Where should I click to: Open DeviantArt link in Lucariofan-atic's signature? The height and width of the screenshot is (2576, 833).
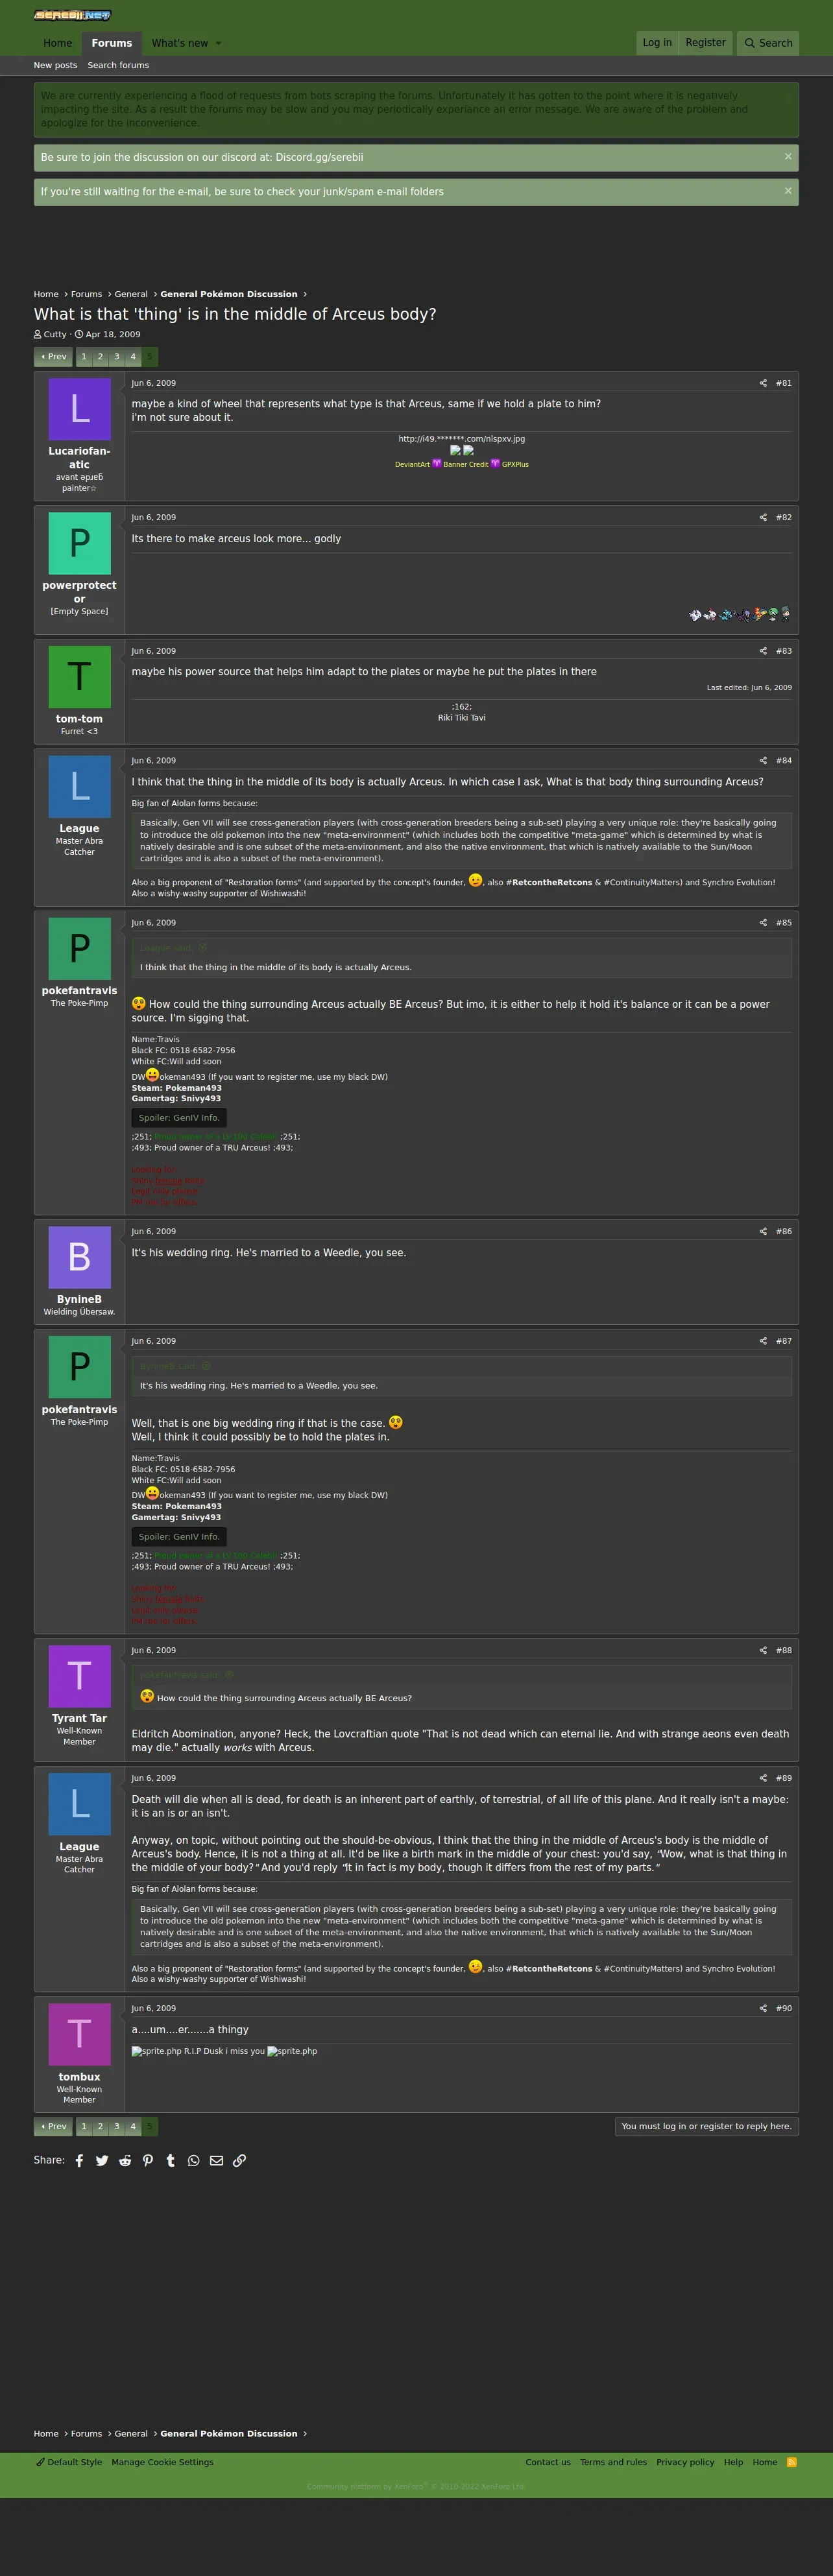pos(412,464)
